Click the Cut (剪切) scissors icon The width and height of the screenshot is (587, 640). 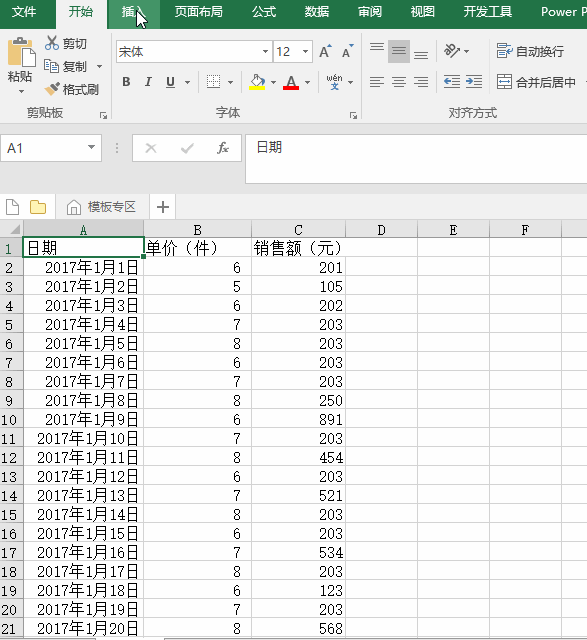click(x=52, y=43)
